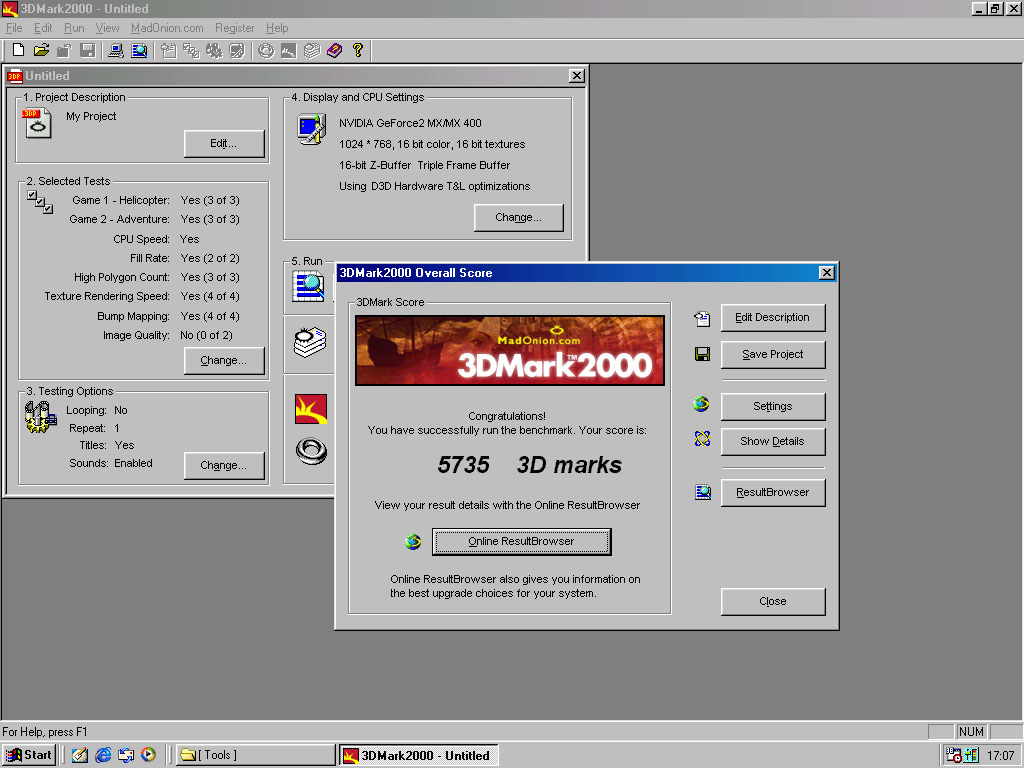Open the Help menu
This screenshot has height=768, width=1024.
[277, 28]
